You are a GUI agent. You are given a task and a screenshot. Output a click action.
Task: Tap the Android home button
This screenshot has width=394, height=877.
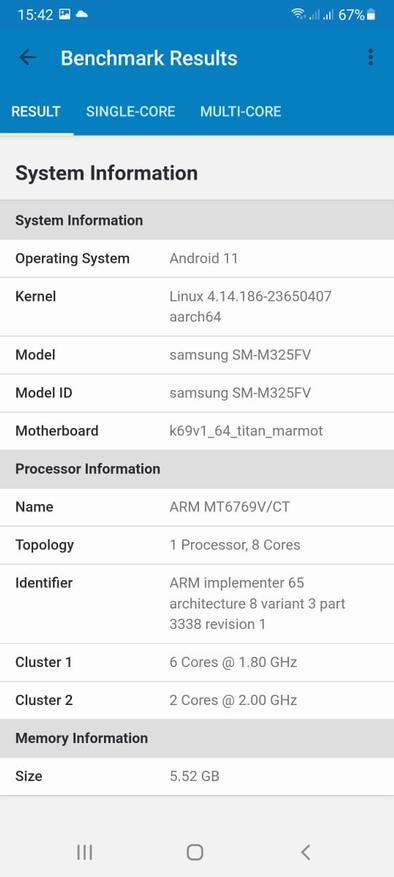[x=194, y=852]
